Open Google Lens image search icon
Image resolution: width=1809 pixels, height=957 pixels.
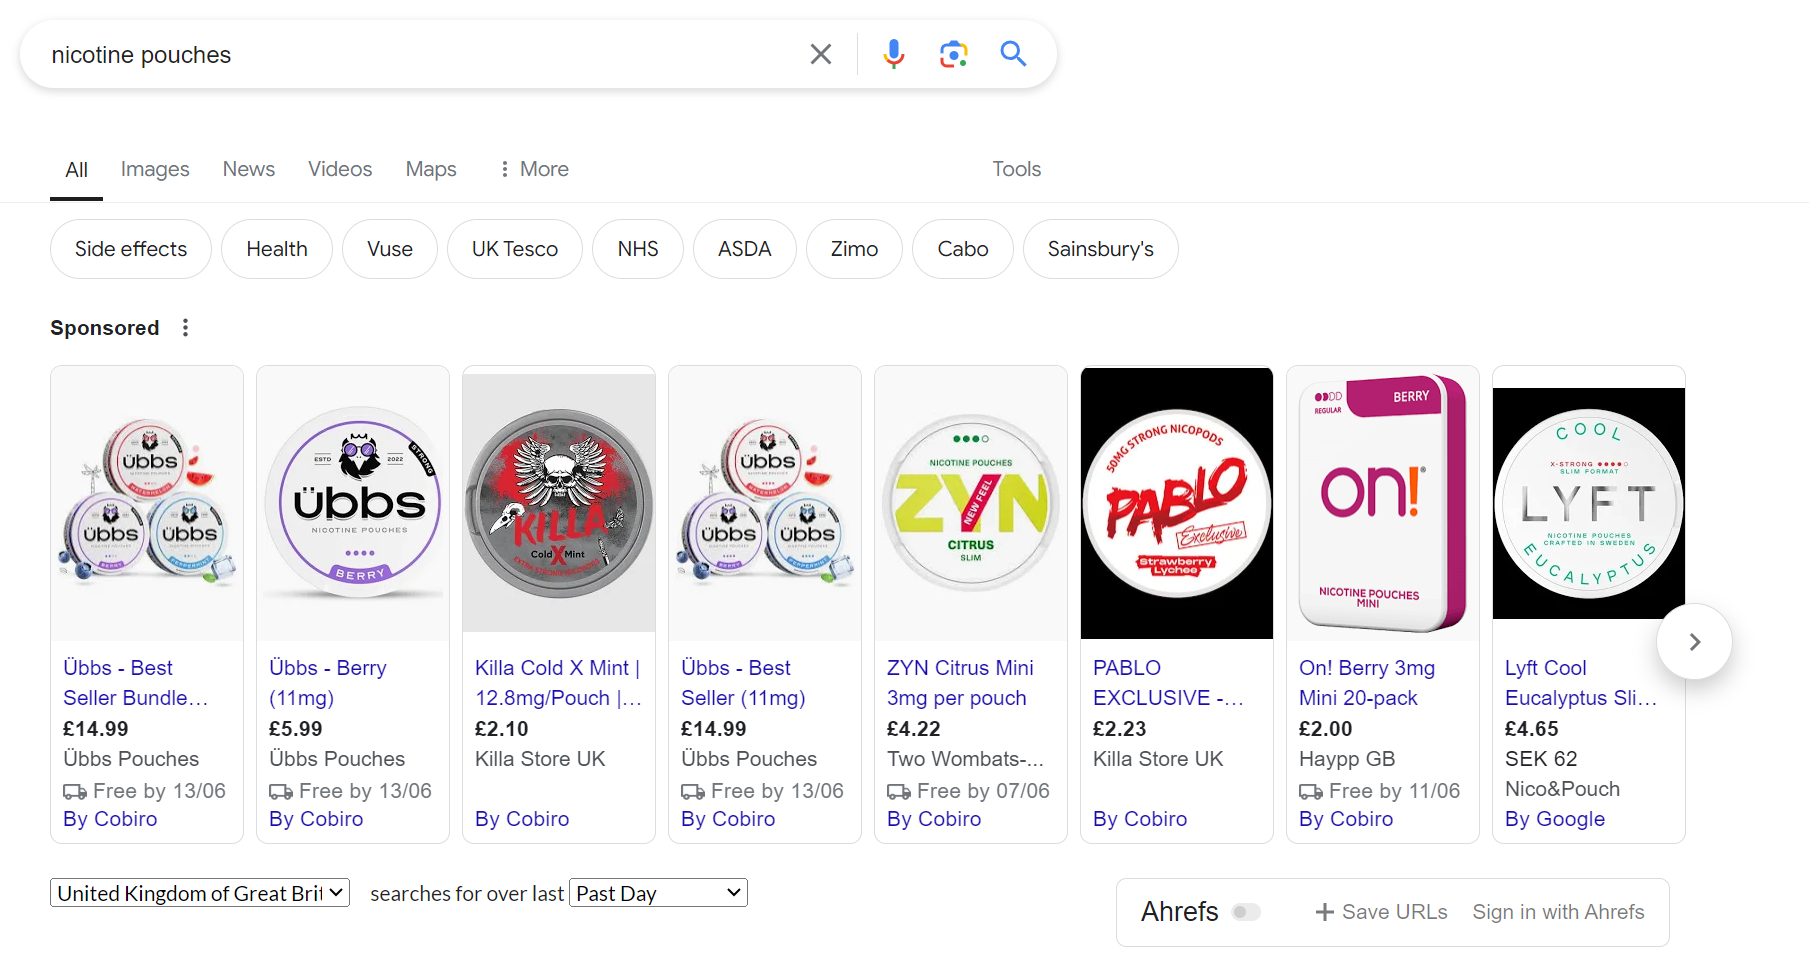pos(953,54)
